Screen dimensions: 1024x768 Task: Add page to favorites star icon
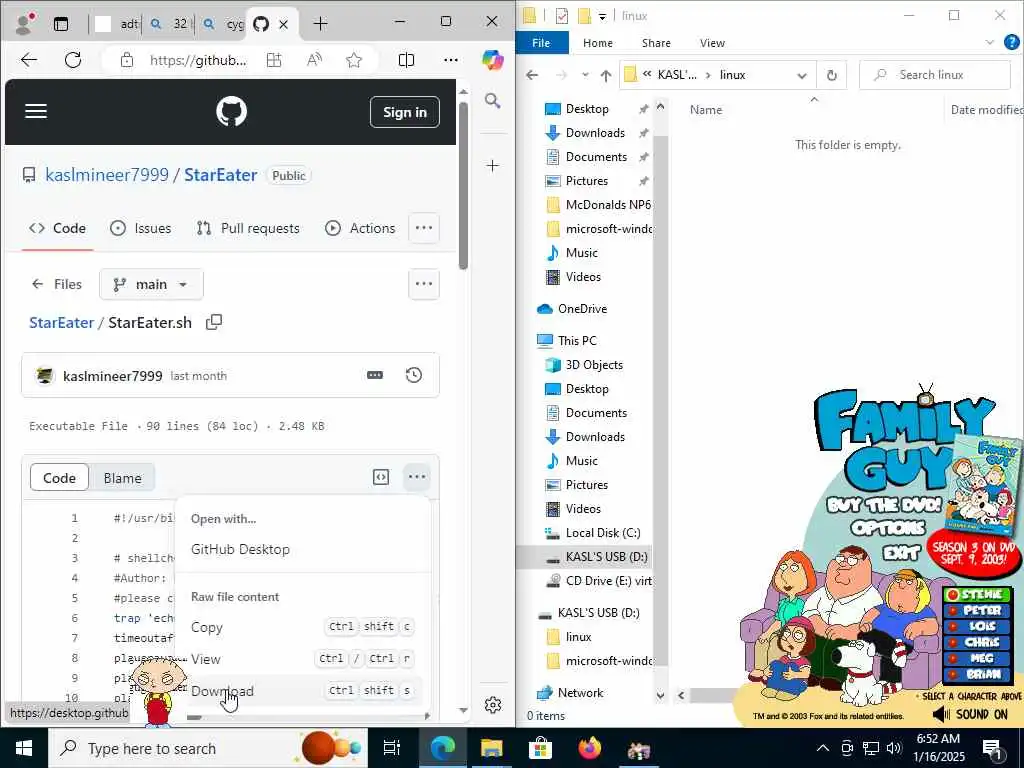354,60
